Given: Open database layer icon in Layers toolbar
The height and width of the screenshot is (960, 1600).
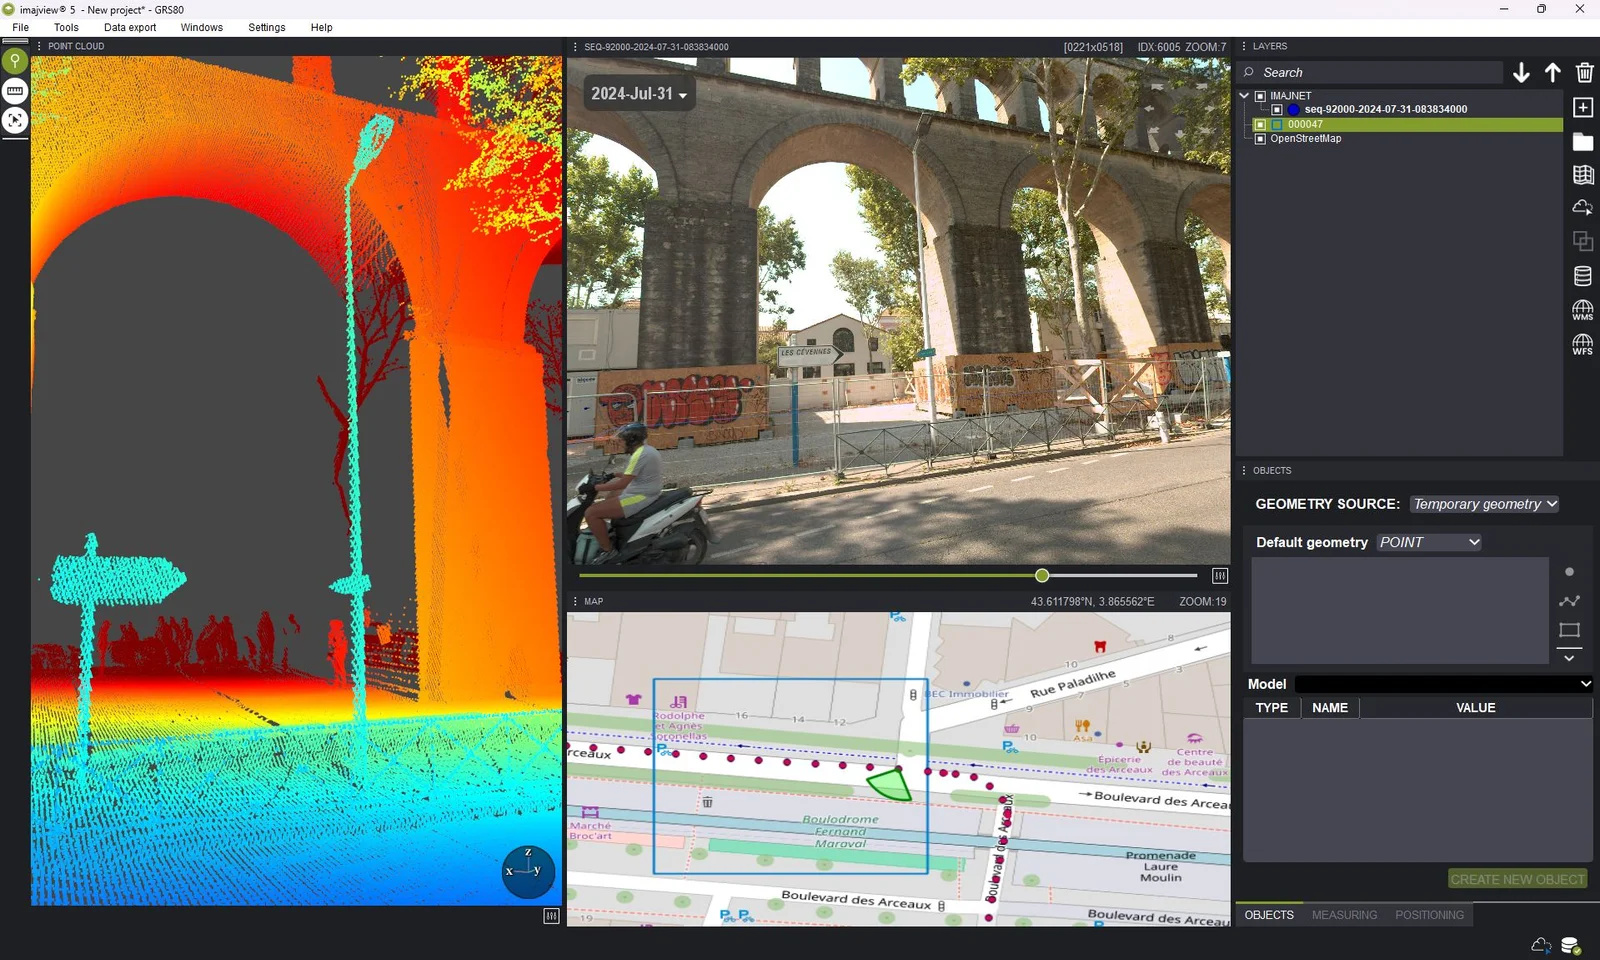Looking at the screenshot, I should (x=1583, y=276).
